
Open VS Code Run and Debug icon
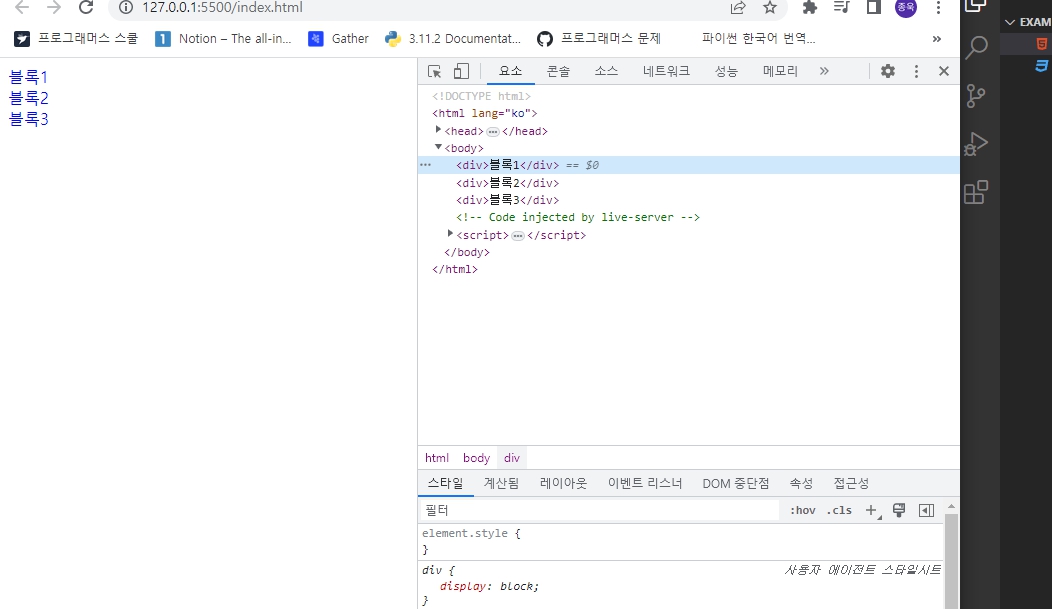tap(976, 144)
